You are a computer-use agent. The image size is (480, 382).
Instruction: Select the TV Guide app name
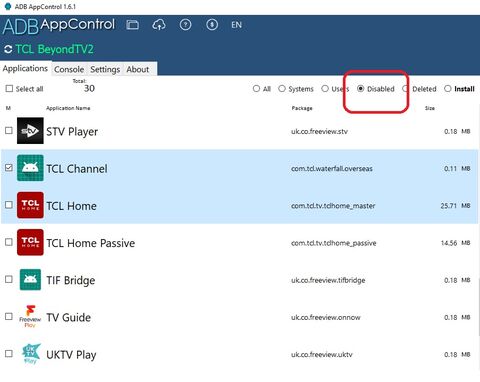[68, 317]
